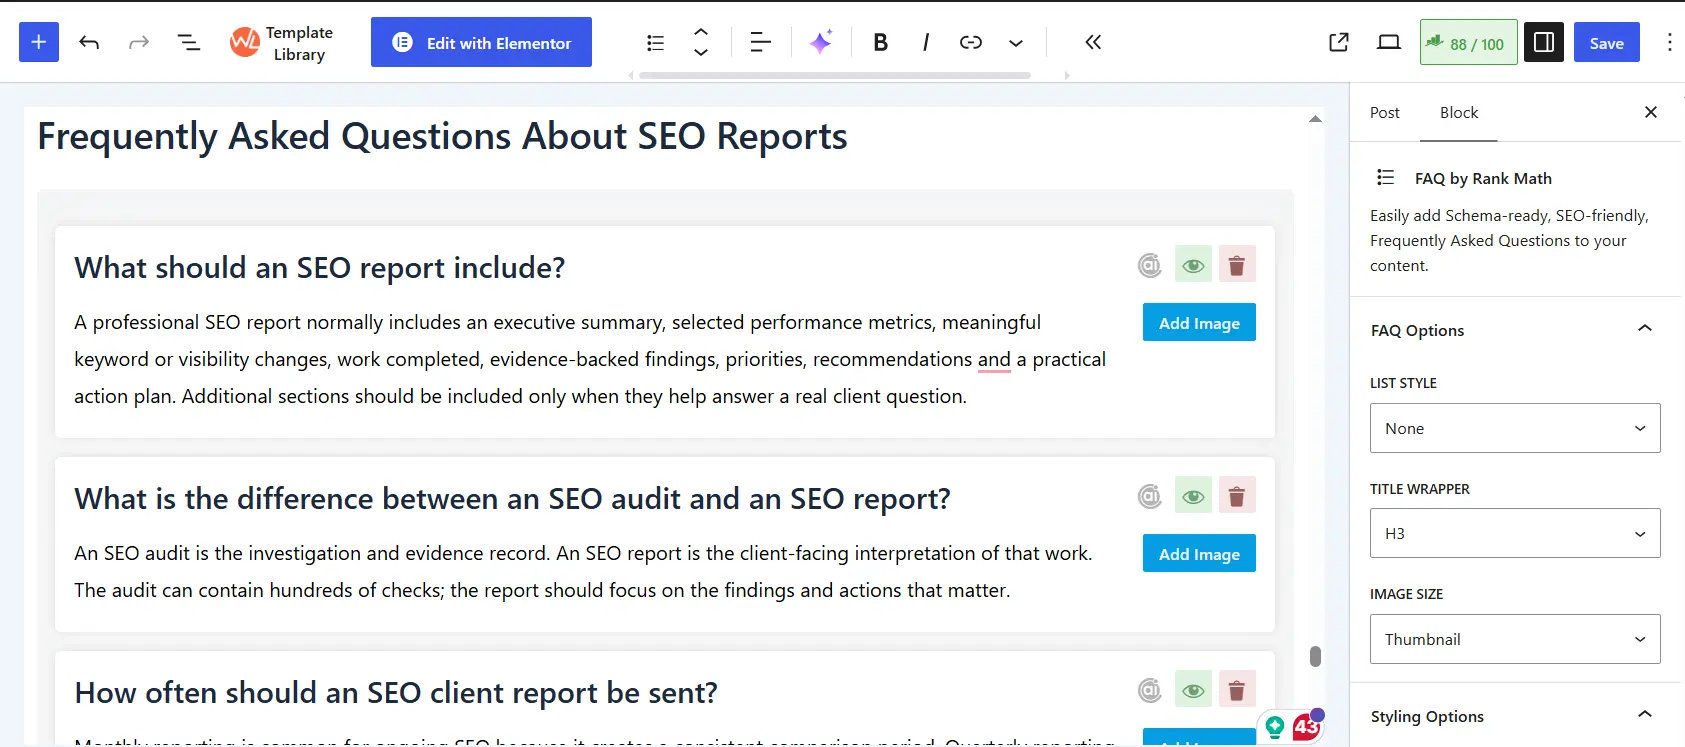Screen dimensions: 1685x747
Task: Click the answer text about executive summary
Action: (x=590, y=359)
